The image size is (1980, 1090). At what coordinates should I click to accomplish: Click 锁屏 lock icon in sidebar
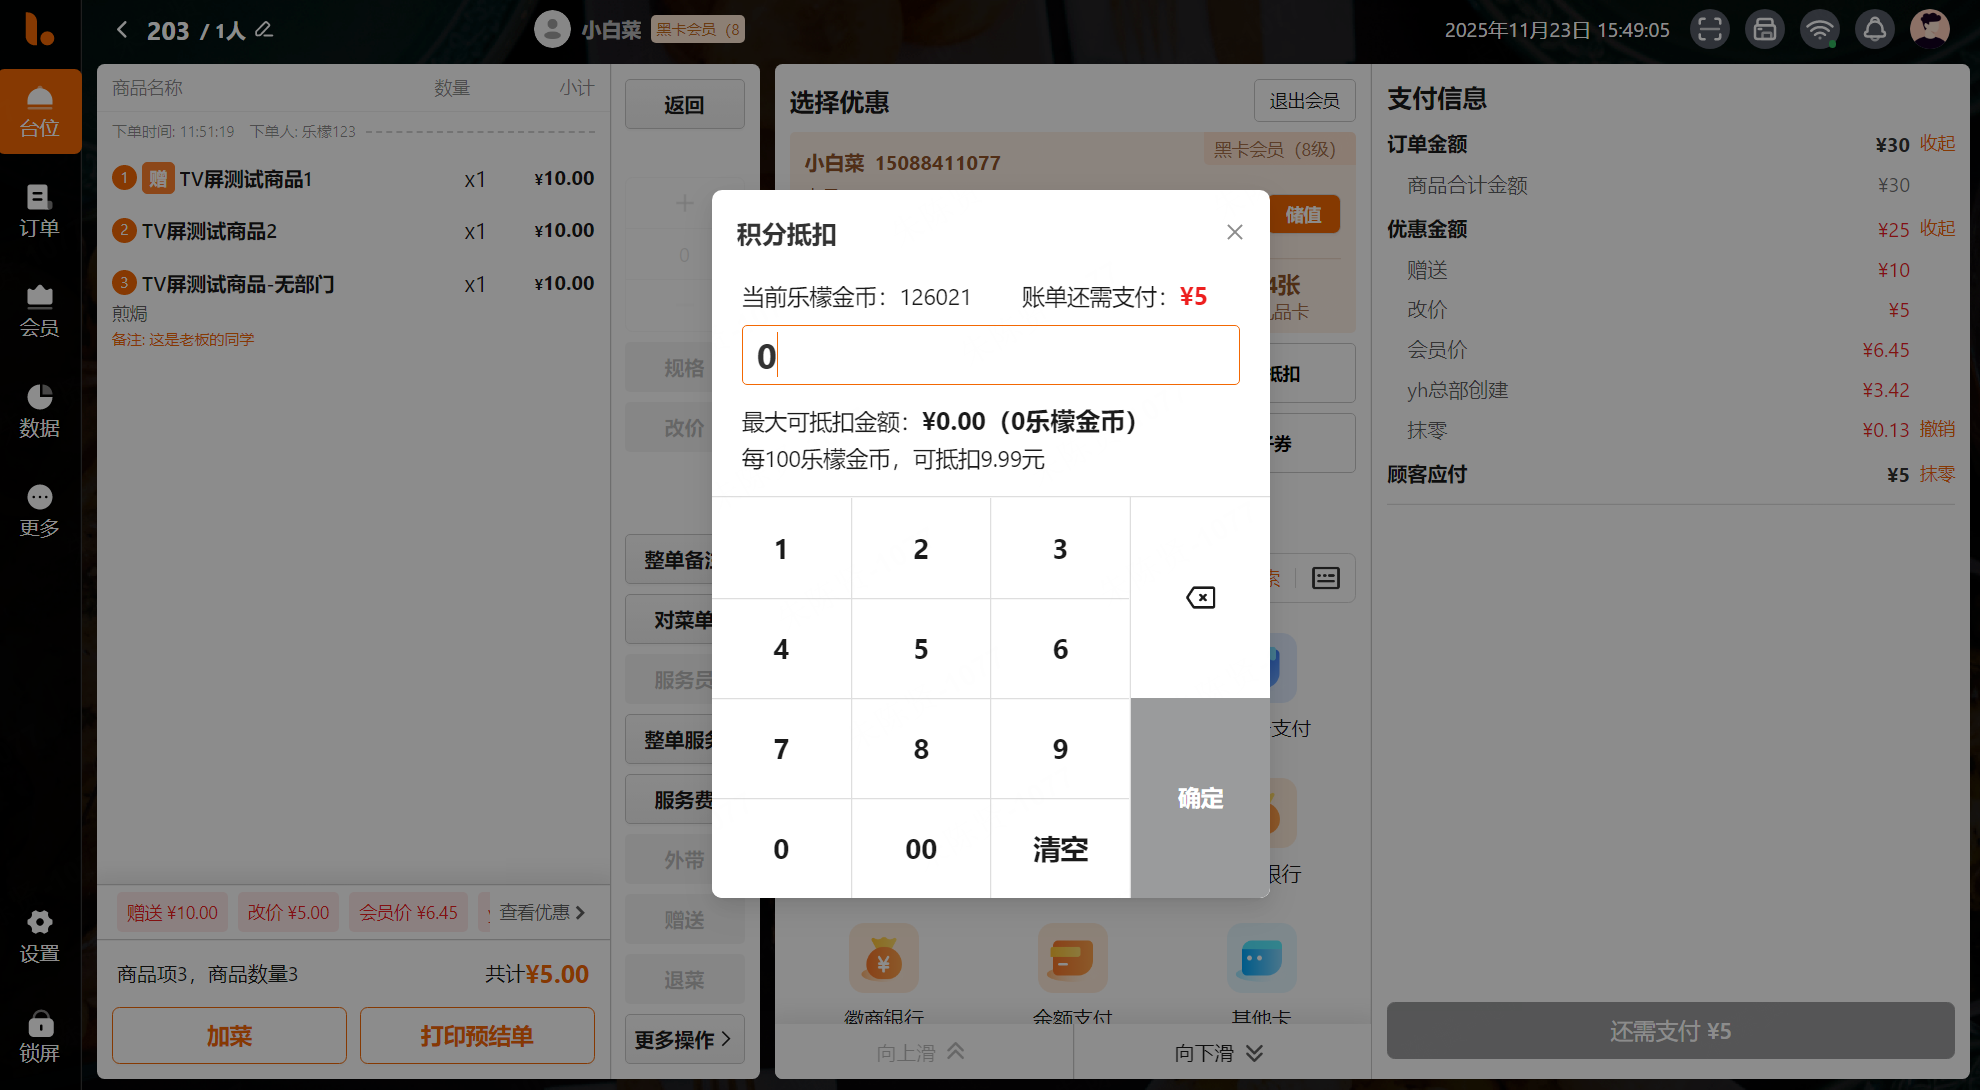[40, 1036]
